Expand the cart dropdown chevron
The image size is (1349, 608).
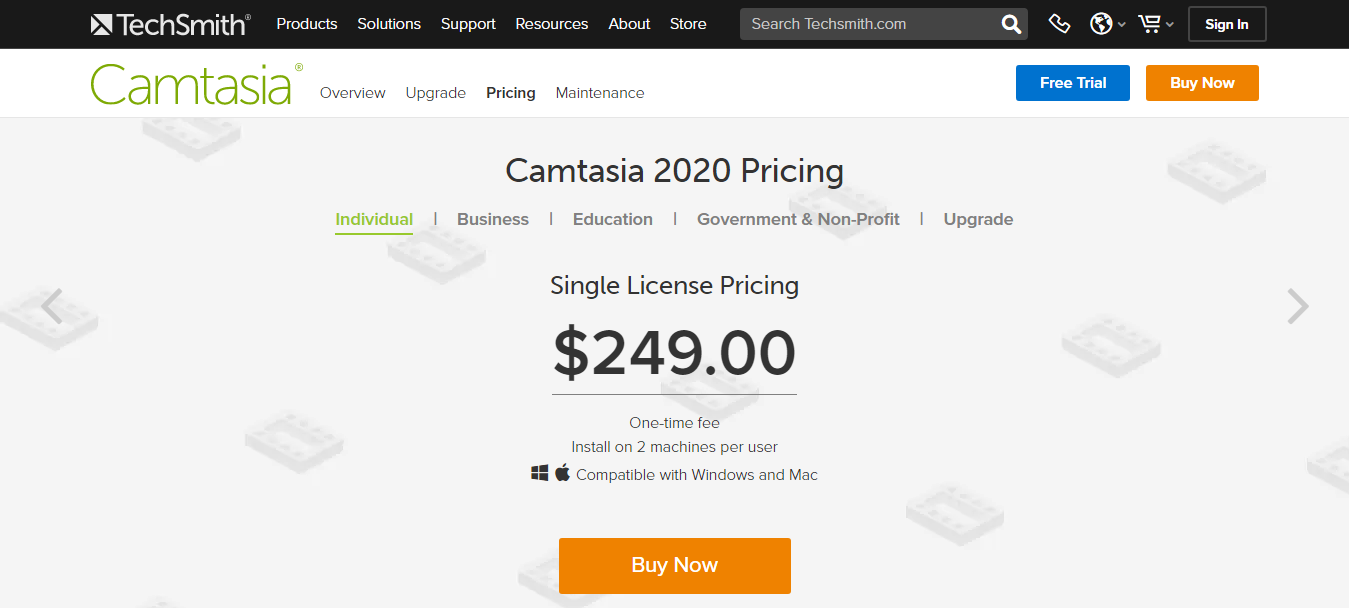1168,25
